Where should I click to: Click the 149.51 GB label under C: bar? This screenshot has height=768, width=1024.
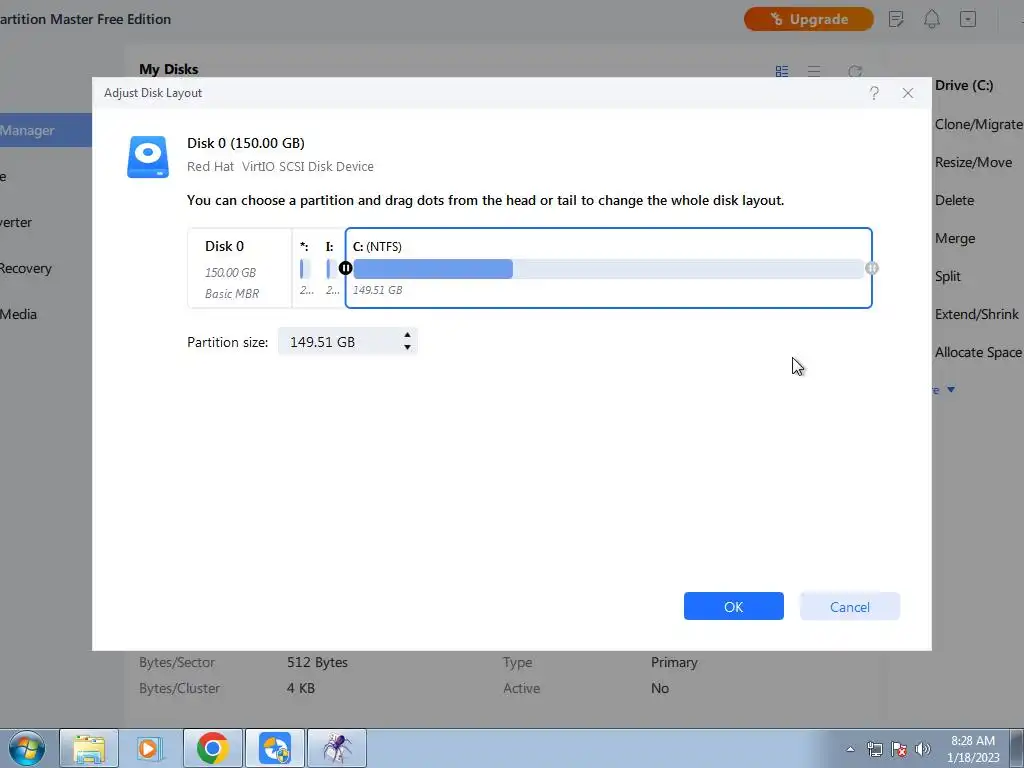[x=377, y=290]
